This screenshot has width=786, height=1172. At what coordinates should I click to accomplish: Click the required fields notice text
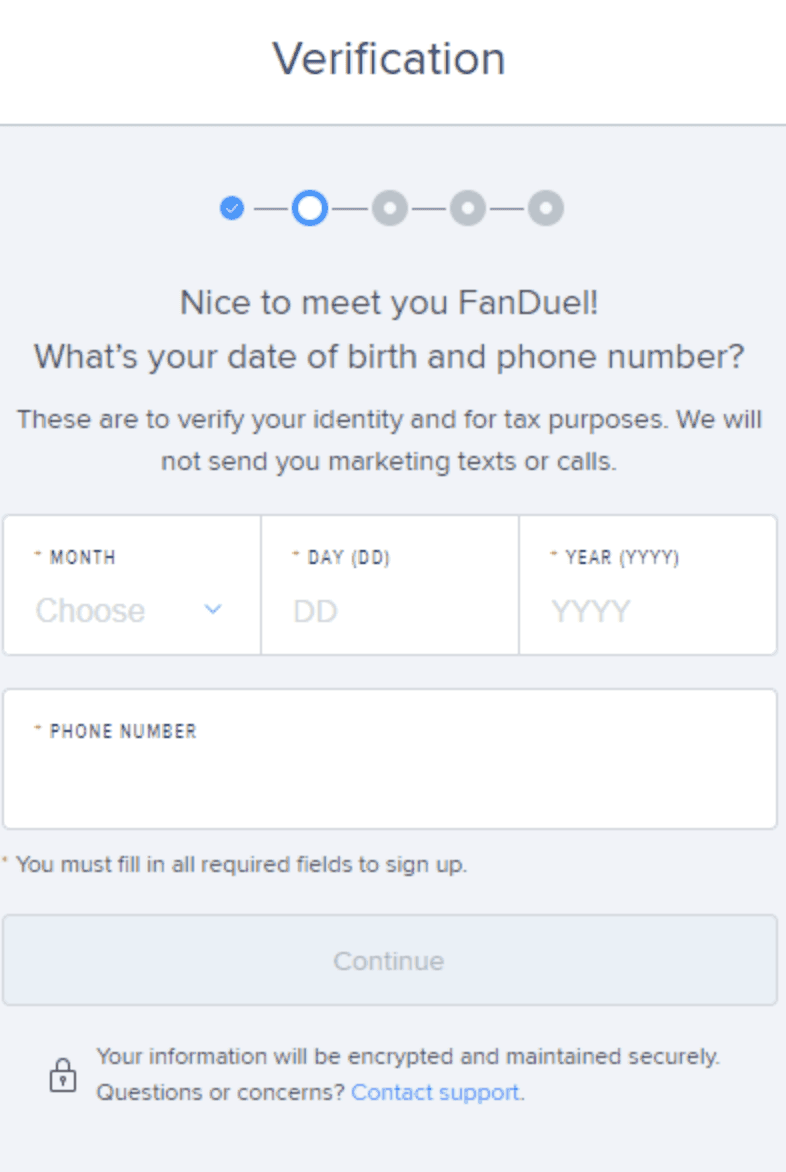tap(241, 864)
